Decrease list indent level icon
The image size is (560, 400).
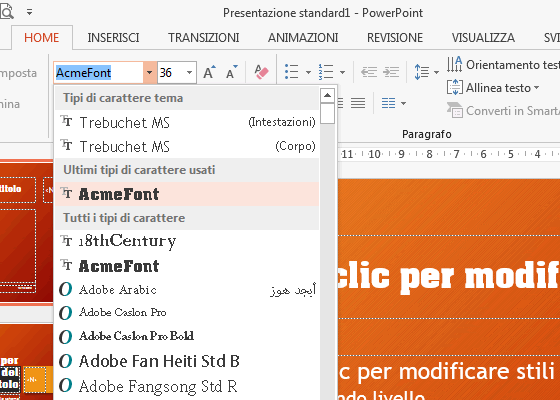point(369,72)
